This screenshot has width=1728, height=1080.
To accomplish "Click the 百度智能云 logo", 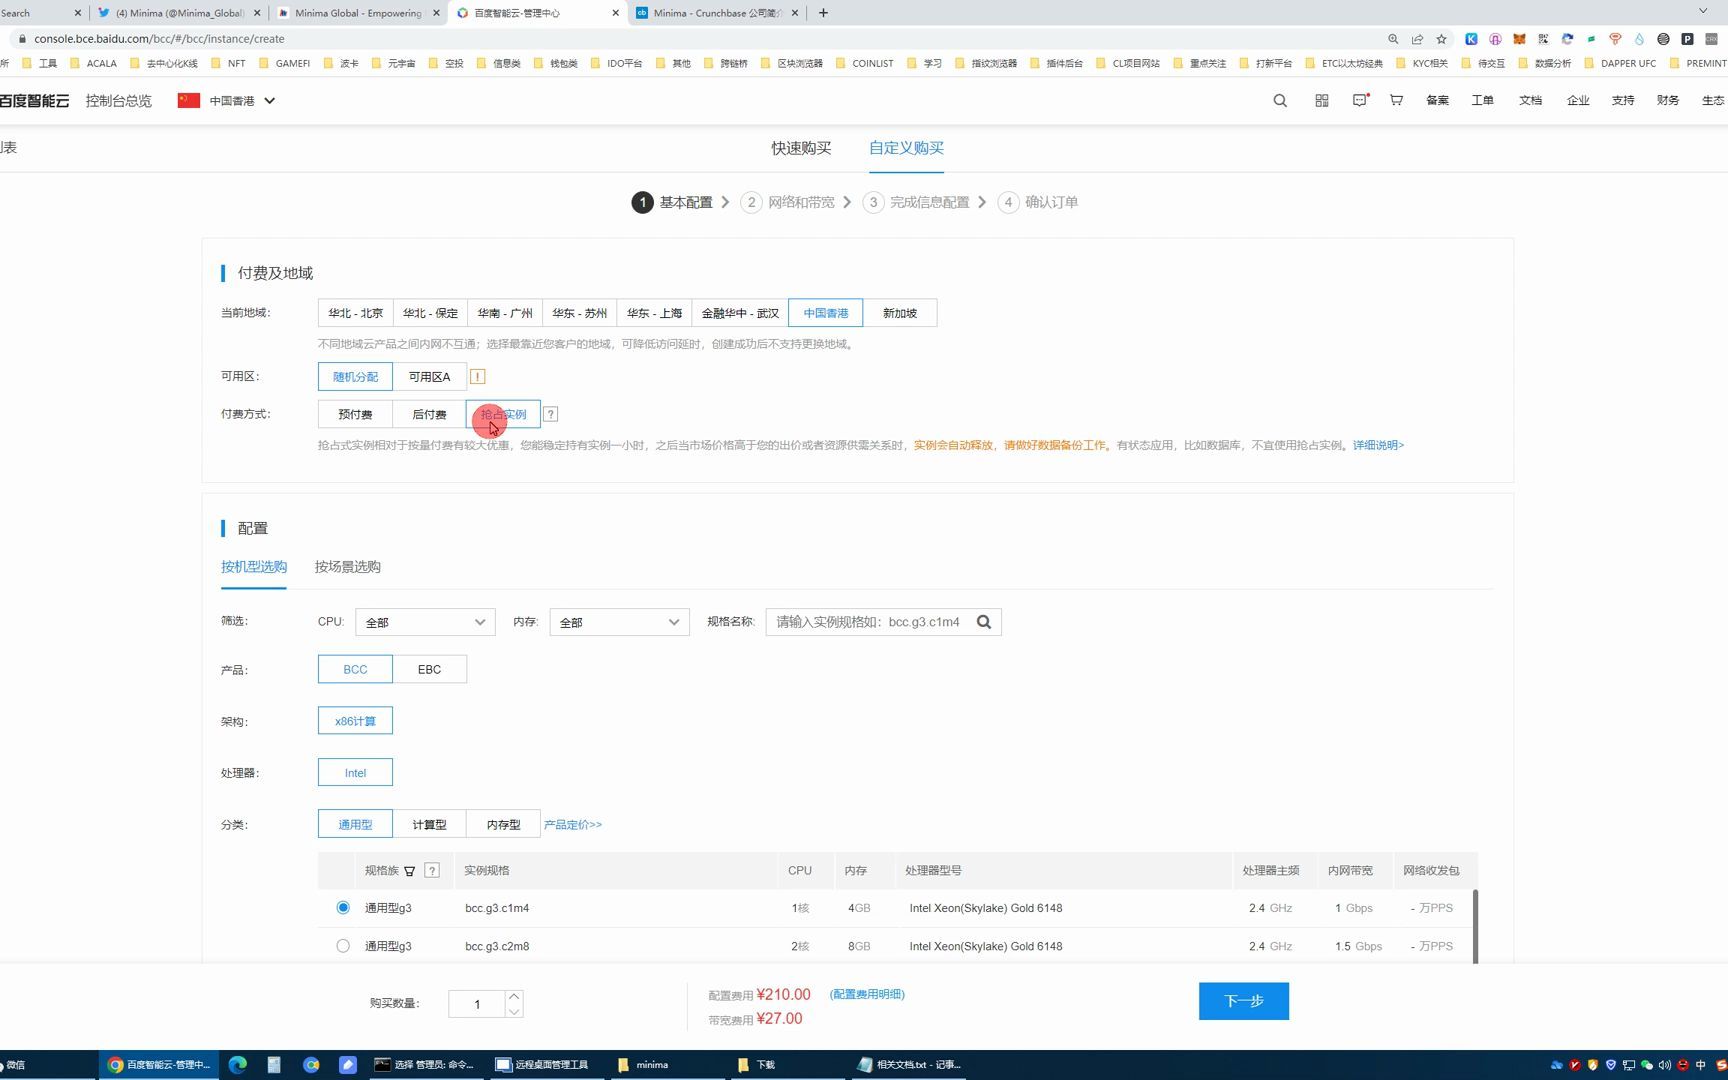I will [x=35, y=101].
